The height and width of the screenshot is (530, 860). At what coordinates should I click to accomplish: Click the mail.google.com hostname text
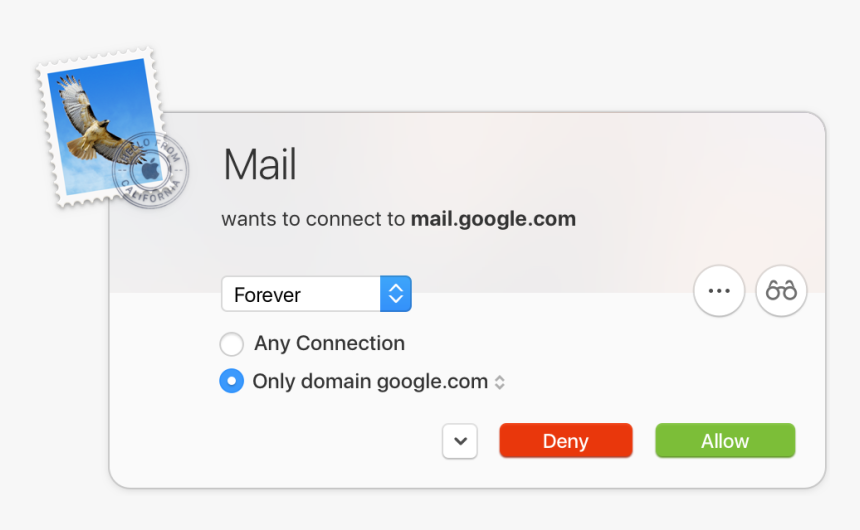click(493, 219)
